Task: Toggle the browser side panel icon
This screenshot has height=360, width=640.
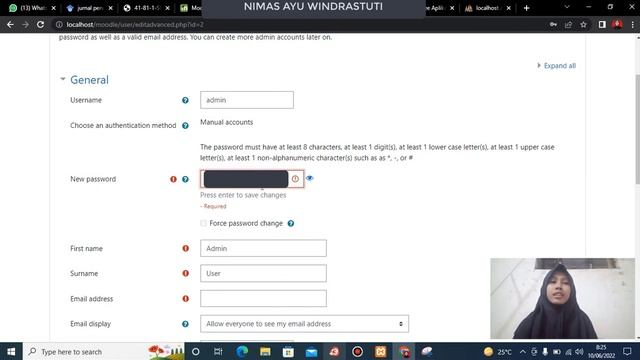Action: click(x=602, y=24)
